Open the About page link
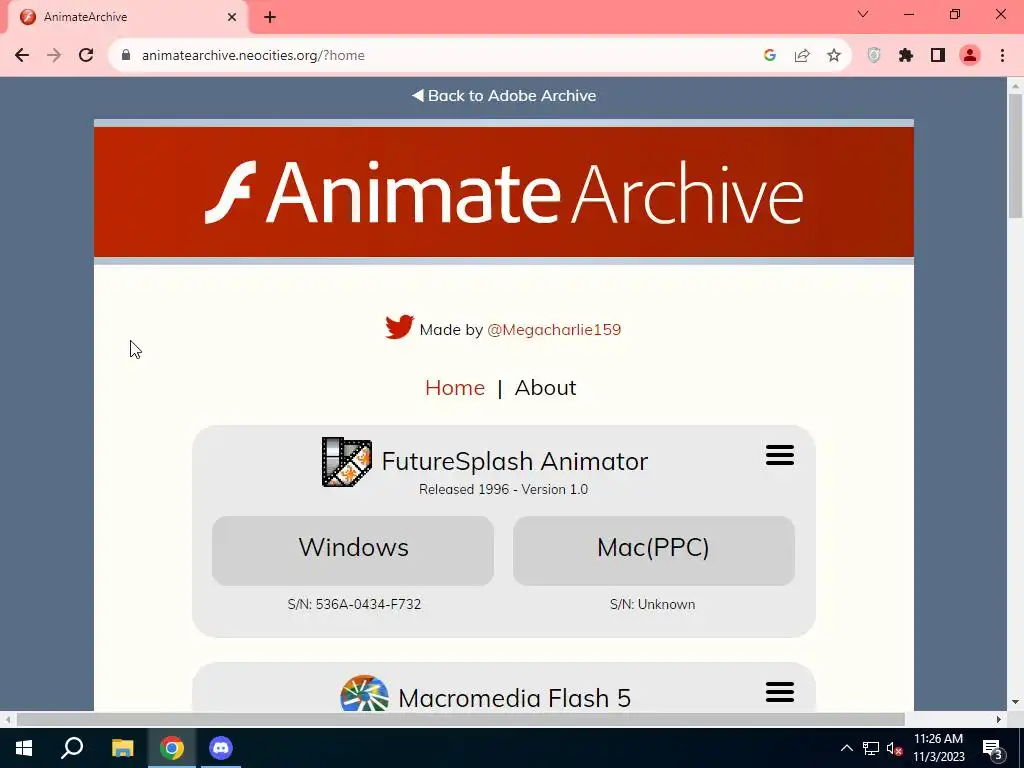The image size is (1024, 768). click(x=545, y=387)
